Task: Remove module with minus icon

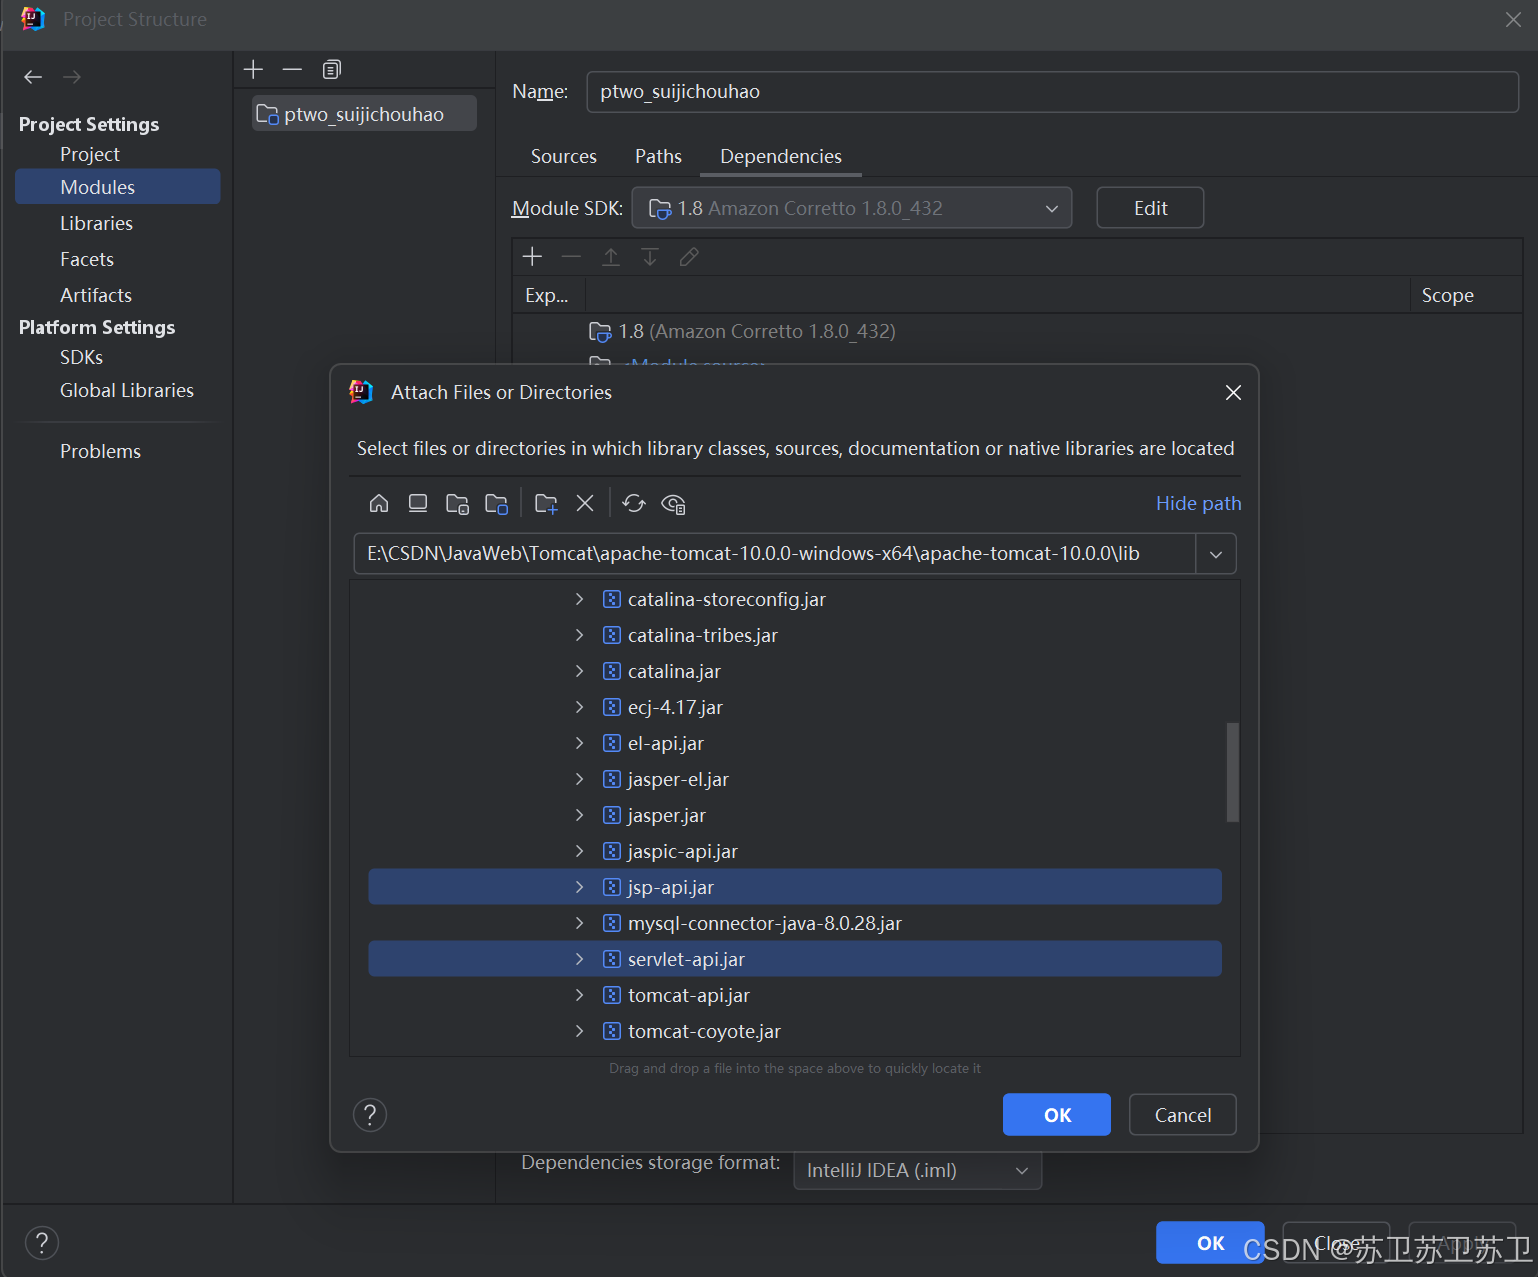Action: coord(292,69)
